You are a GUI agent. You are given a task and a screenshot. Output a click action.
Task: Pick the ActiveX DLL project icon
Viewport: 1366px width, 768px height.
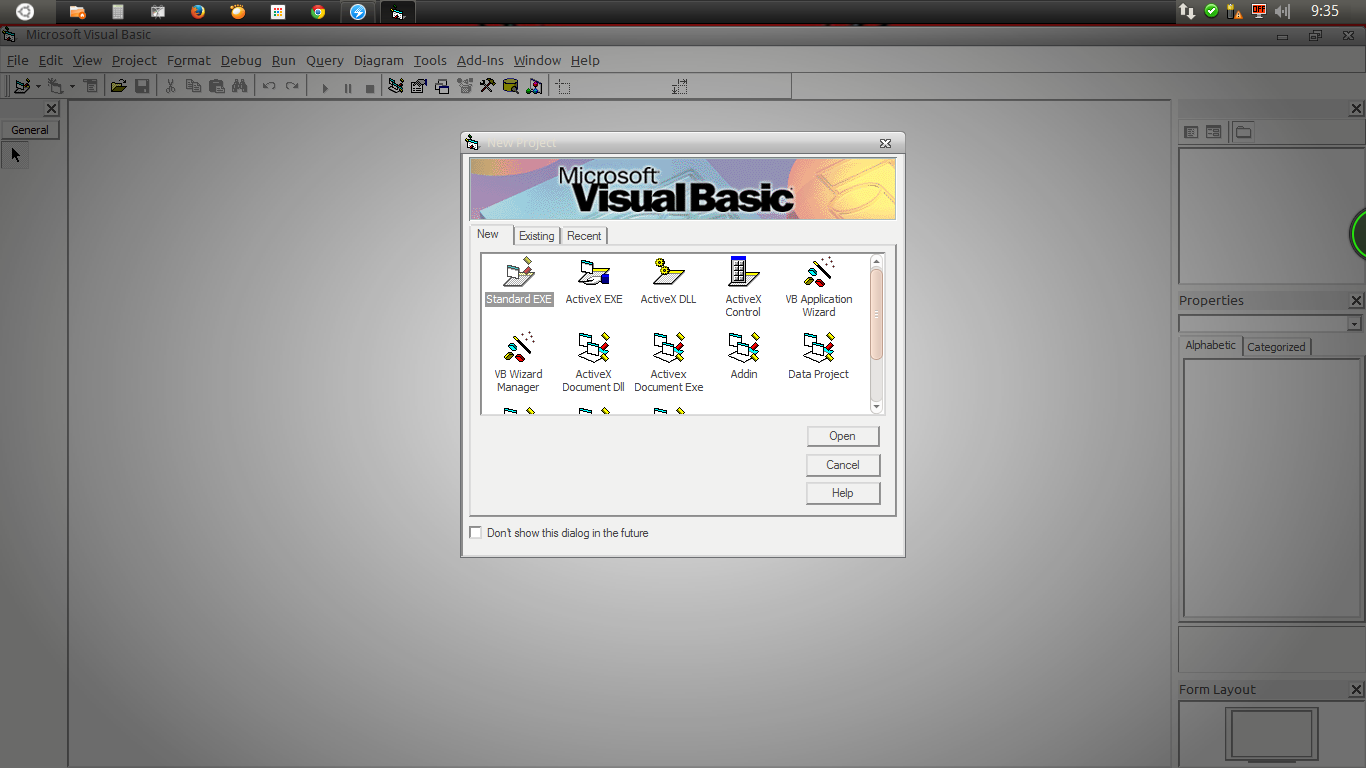pyautogui.click(x=668, y=281)
